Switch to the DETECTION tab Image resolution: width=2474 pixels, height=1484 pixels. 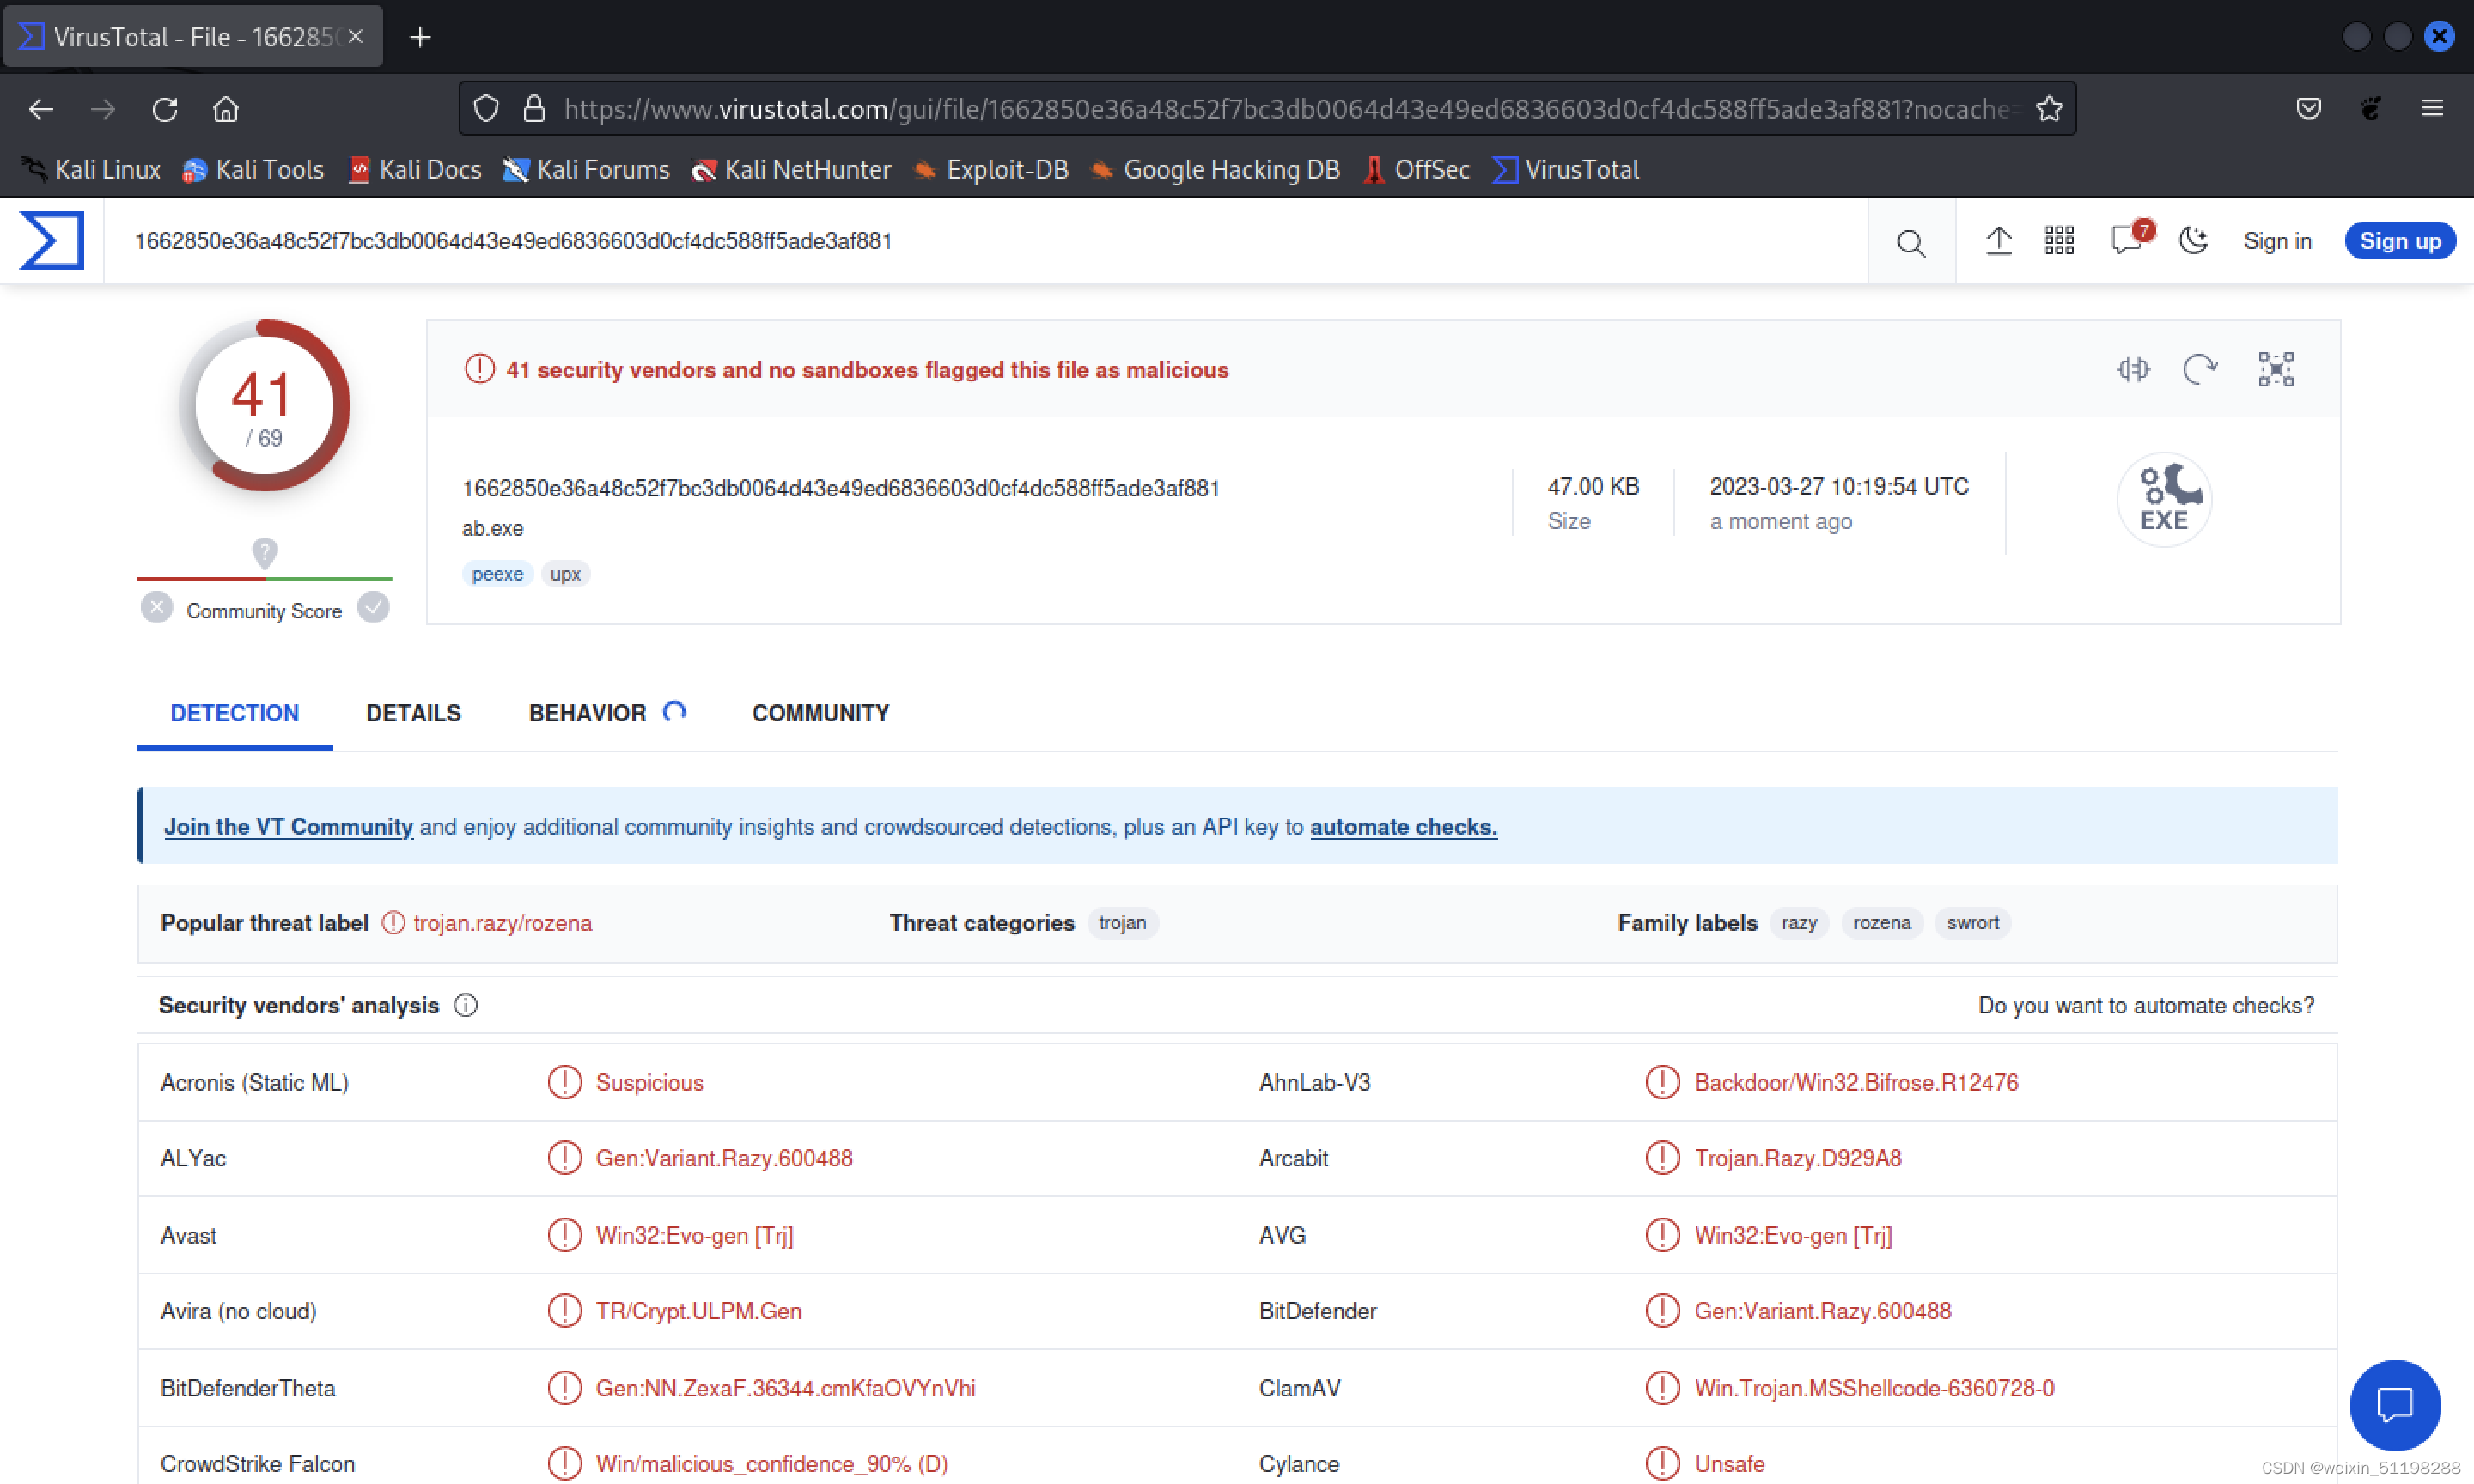(x=234, y=713)
